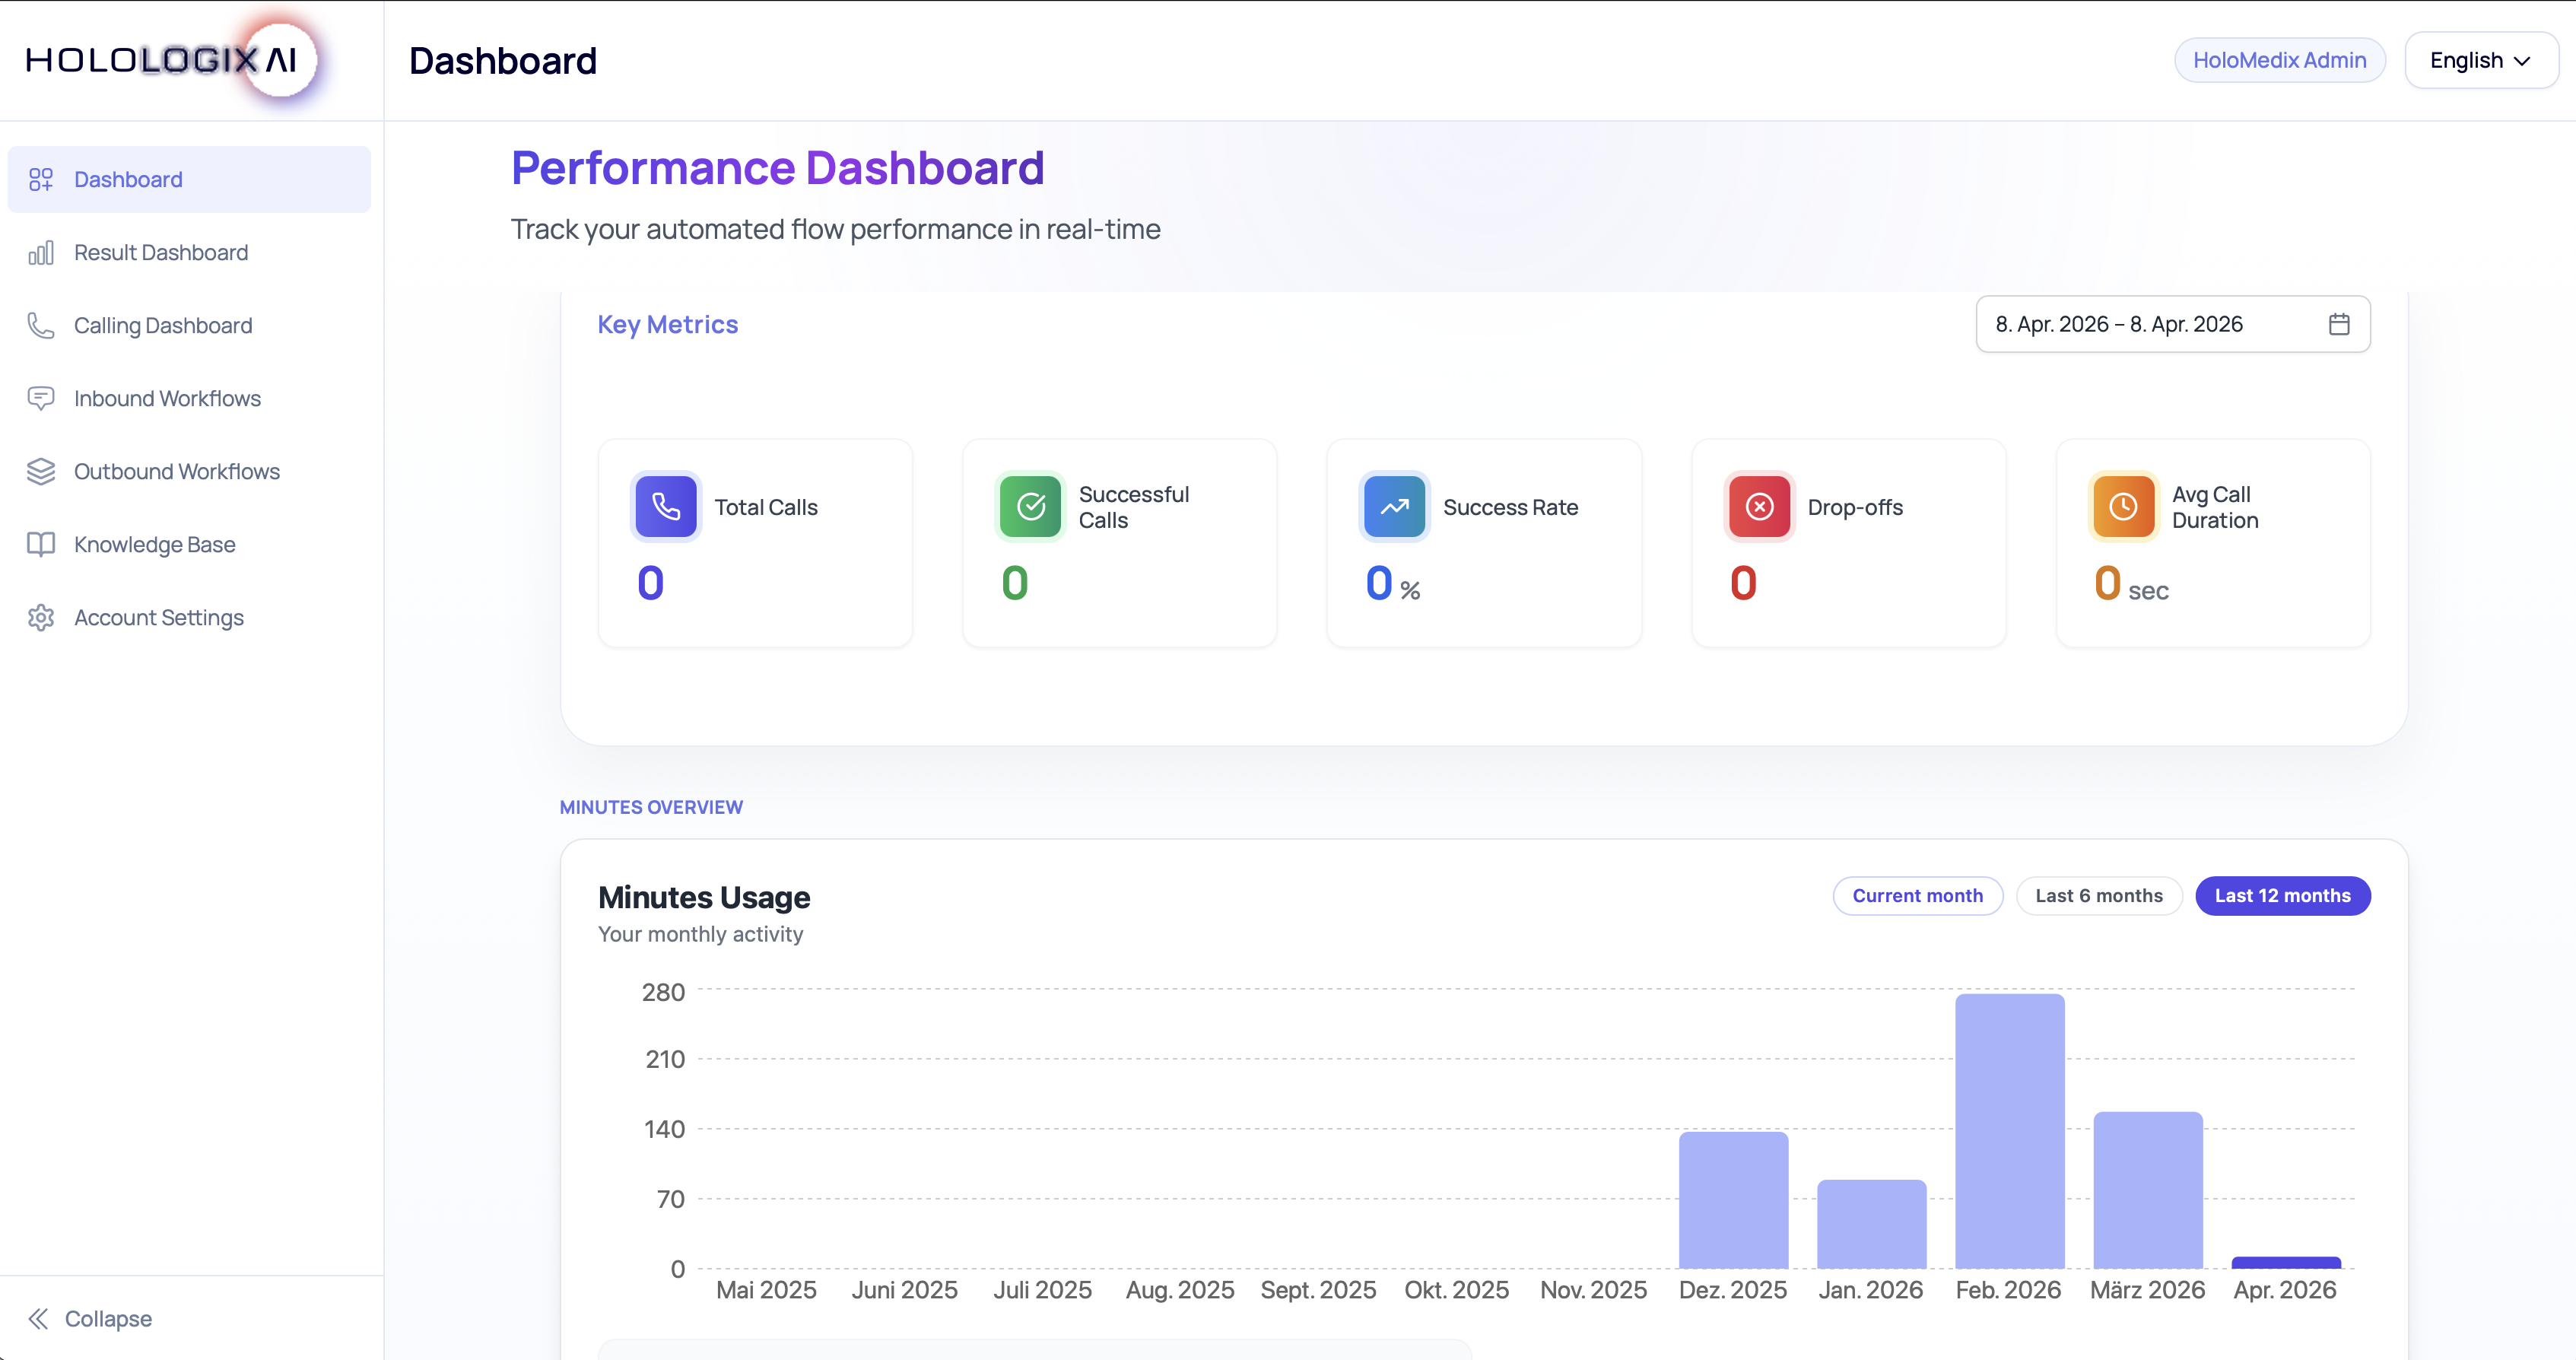Click the Feb. 2026 usage bar
The image size is (2576, 1360).
[2009, 1130]
